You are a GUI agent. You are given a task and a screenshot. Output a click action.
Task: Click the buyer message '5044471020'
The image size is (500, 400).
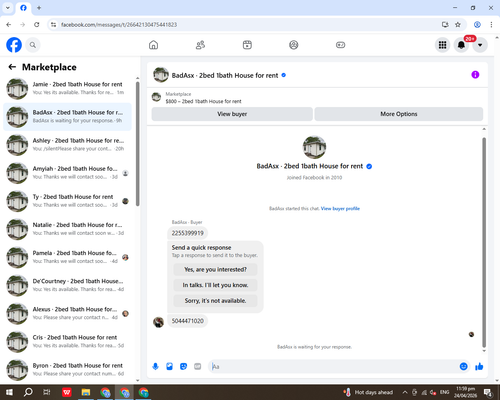pos(188,321)
